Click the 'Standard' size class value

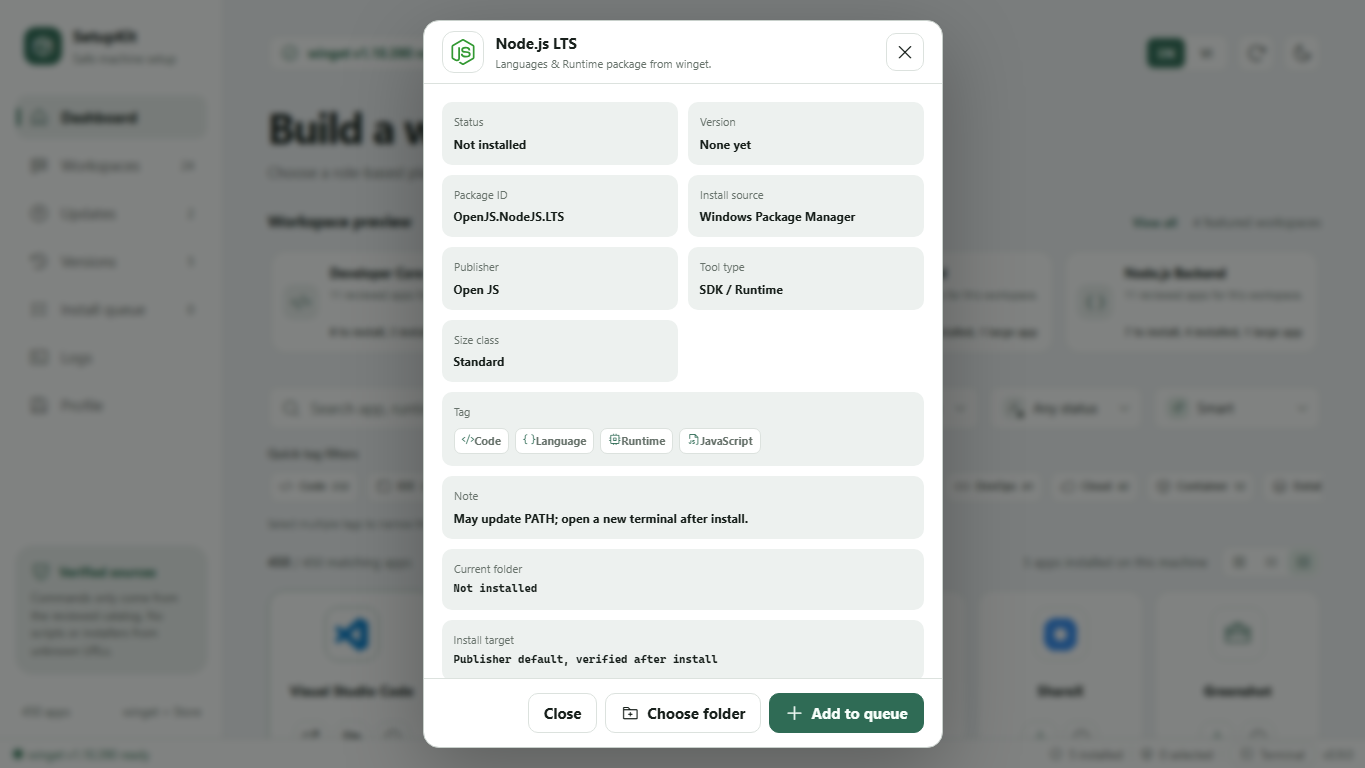click(479, 362)
